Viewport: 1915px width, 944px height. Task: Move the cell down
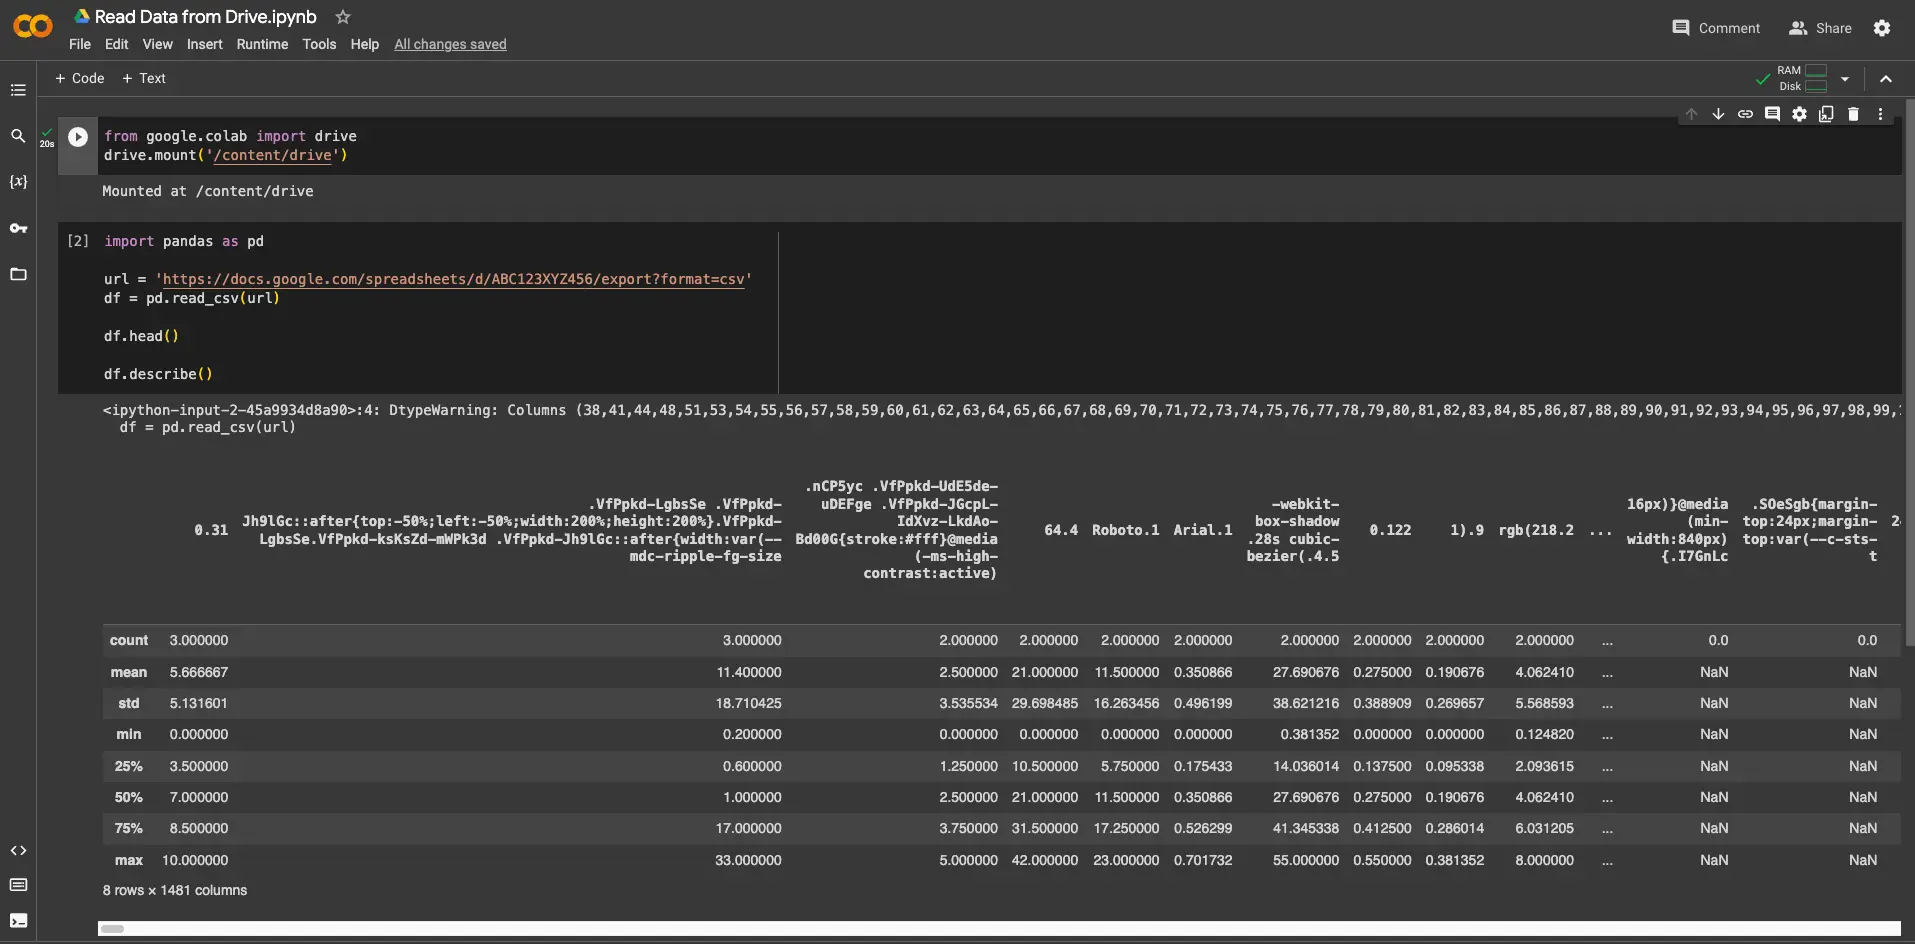coord(1718,114)
